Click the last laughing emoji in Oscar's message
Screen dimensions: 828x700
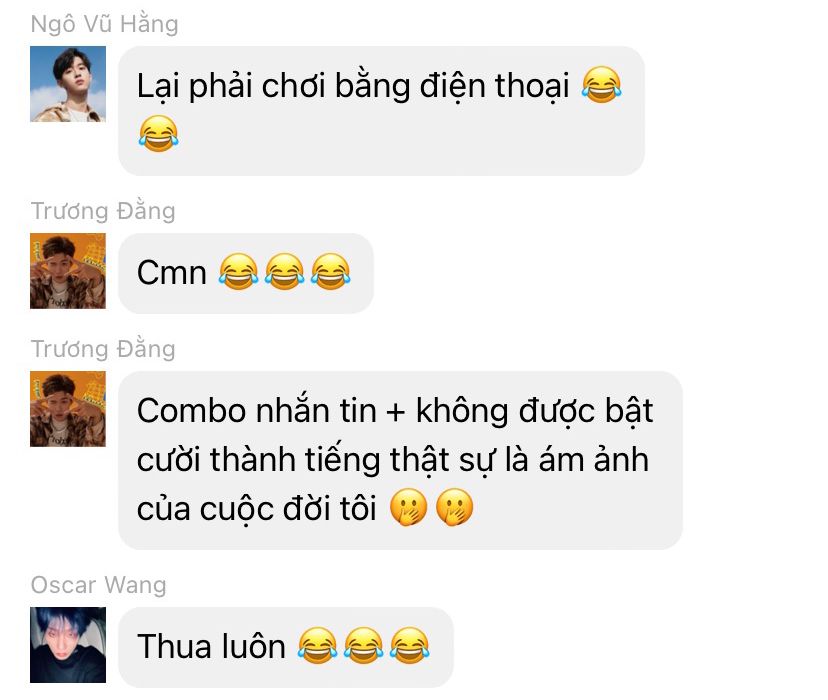[410, 646]
